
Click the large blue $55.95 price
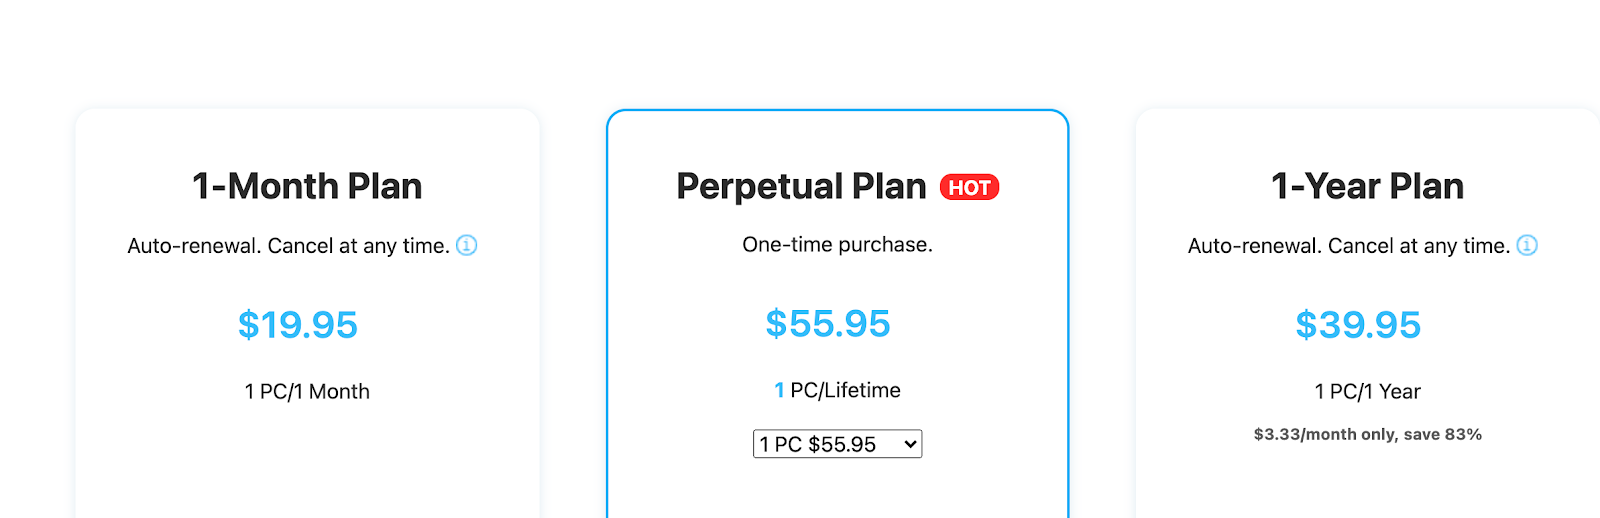828,324
